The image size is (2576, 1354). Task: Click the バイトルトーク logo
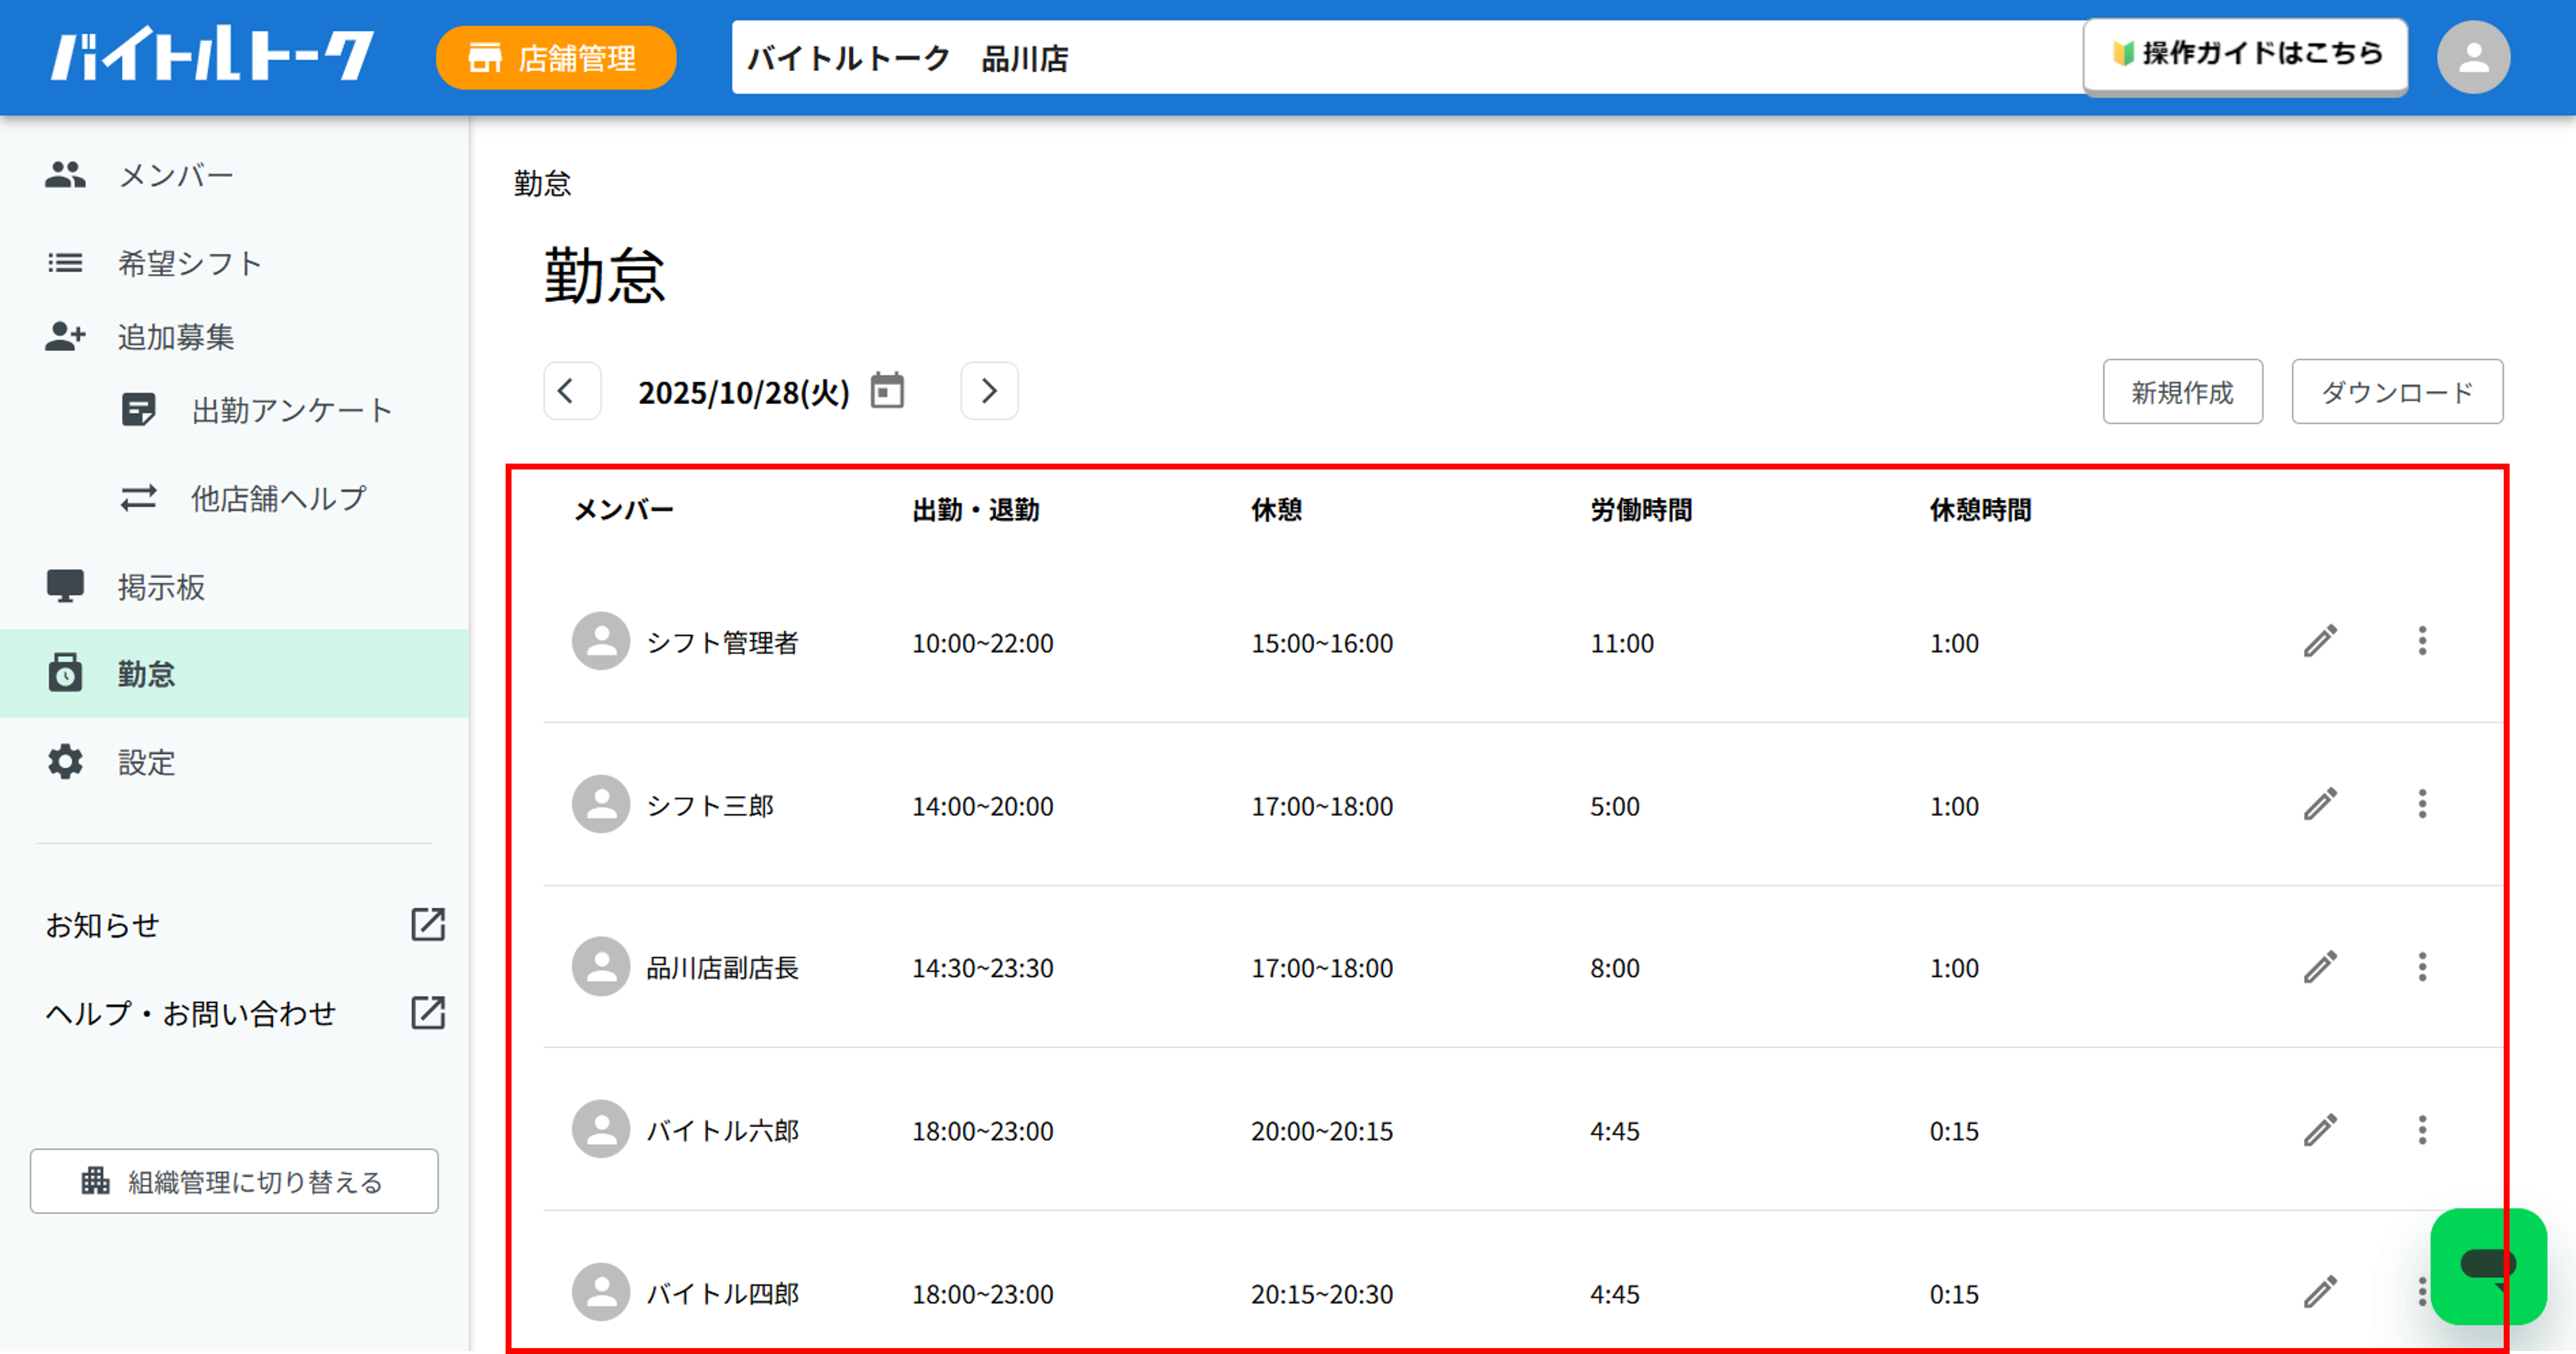click(213, 55)
